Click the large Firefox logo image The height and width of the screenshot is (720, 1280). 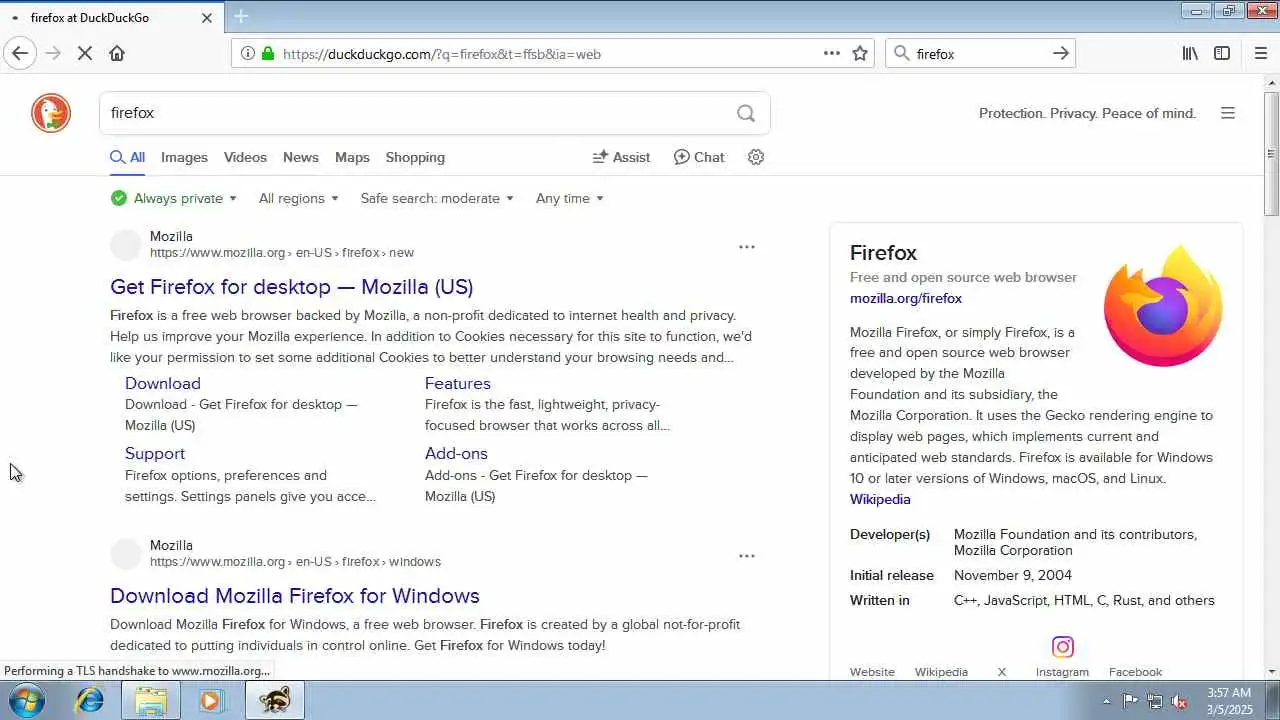[1163, 306]
